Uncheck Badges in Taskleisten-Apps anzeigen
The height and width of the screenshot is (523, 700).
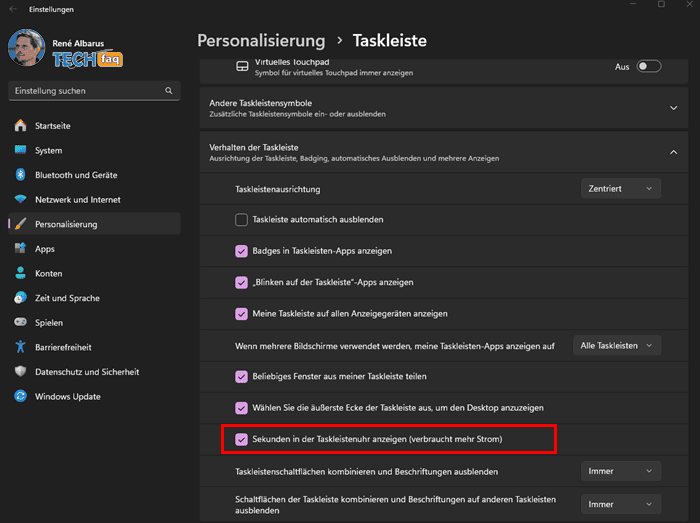tap(241, 251)
